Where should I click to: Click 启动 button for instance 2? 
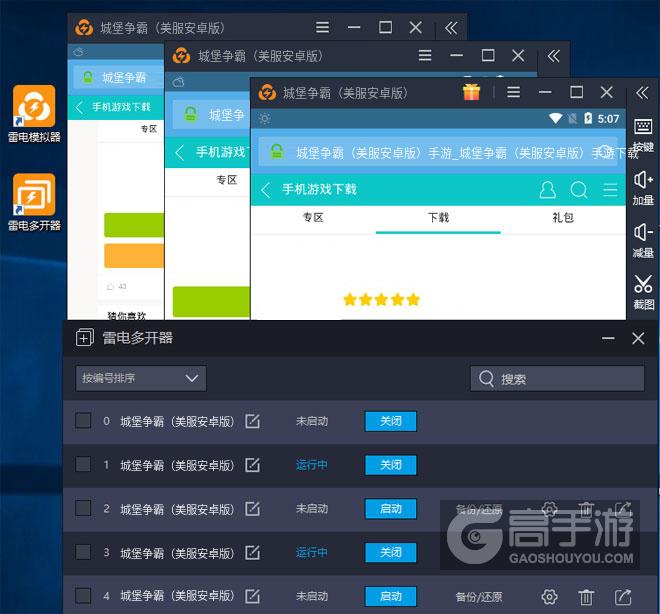pos(391,509)
